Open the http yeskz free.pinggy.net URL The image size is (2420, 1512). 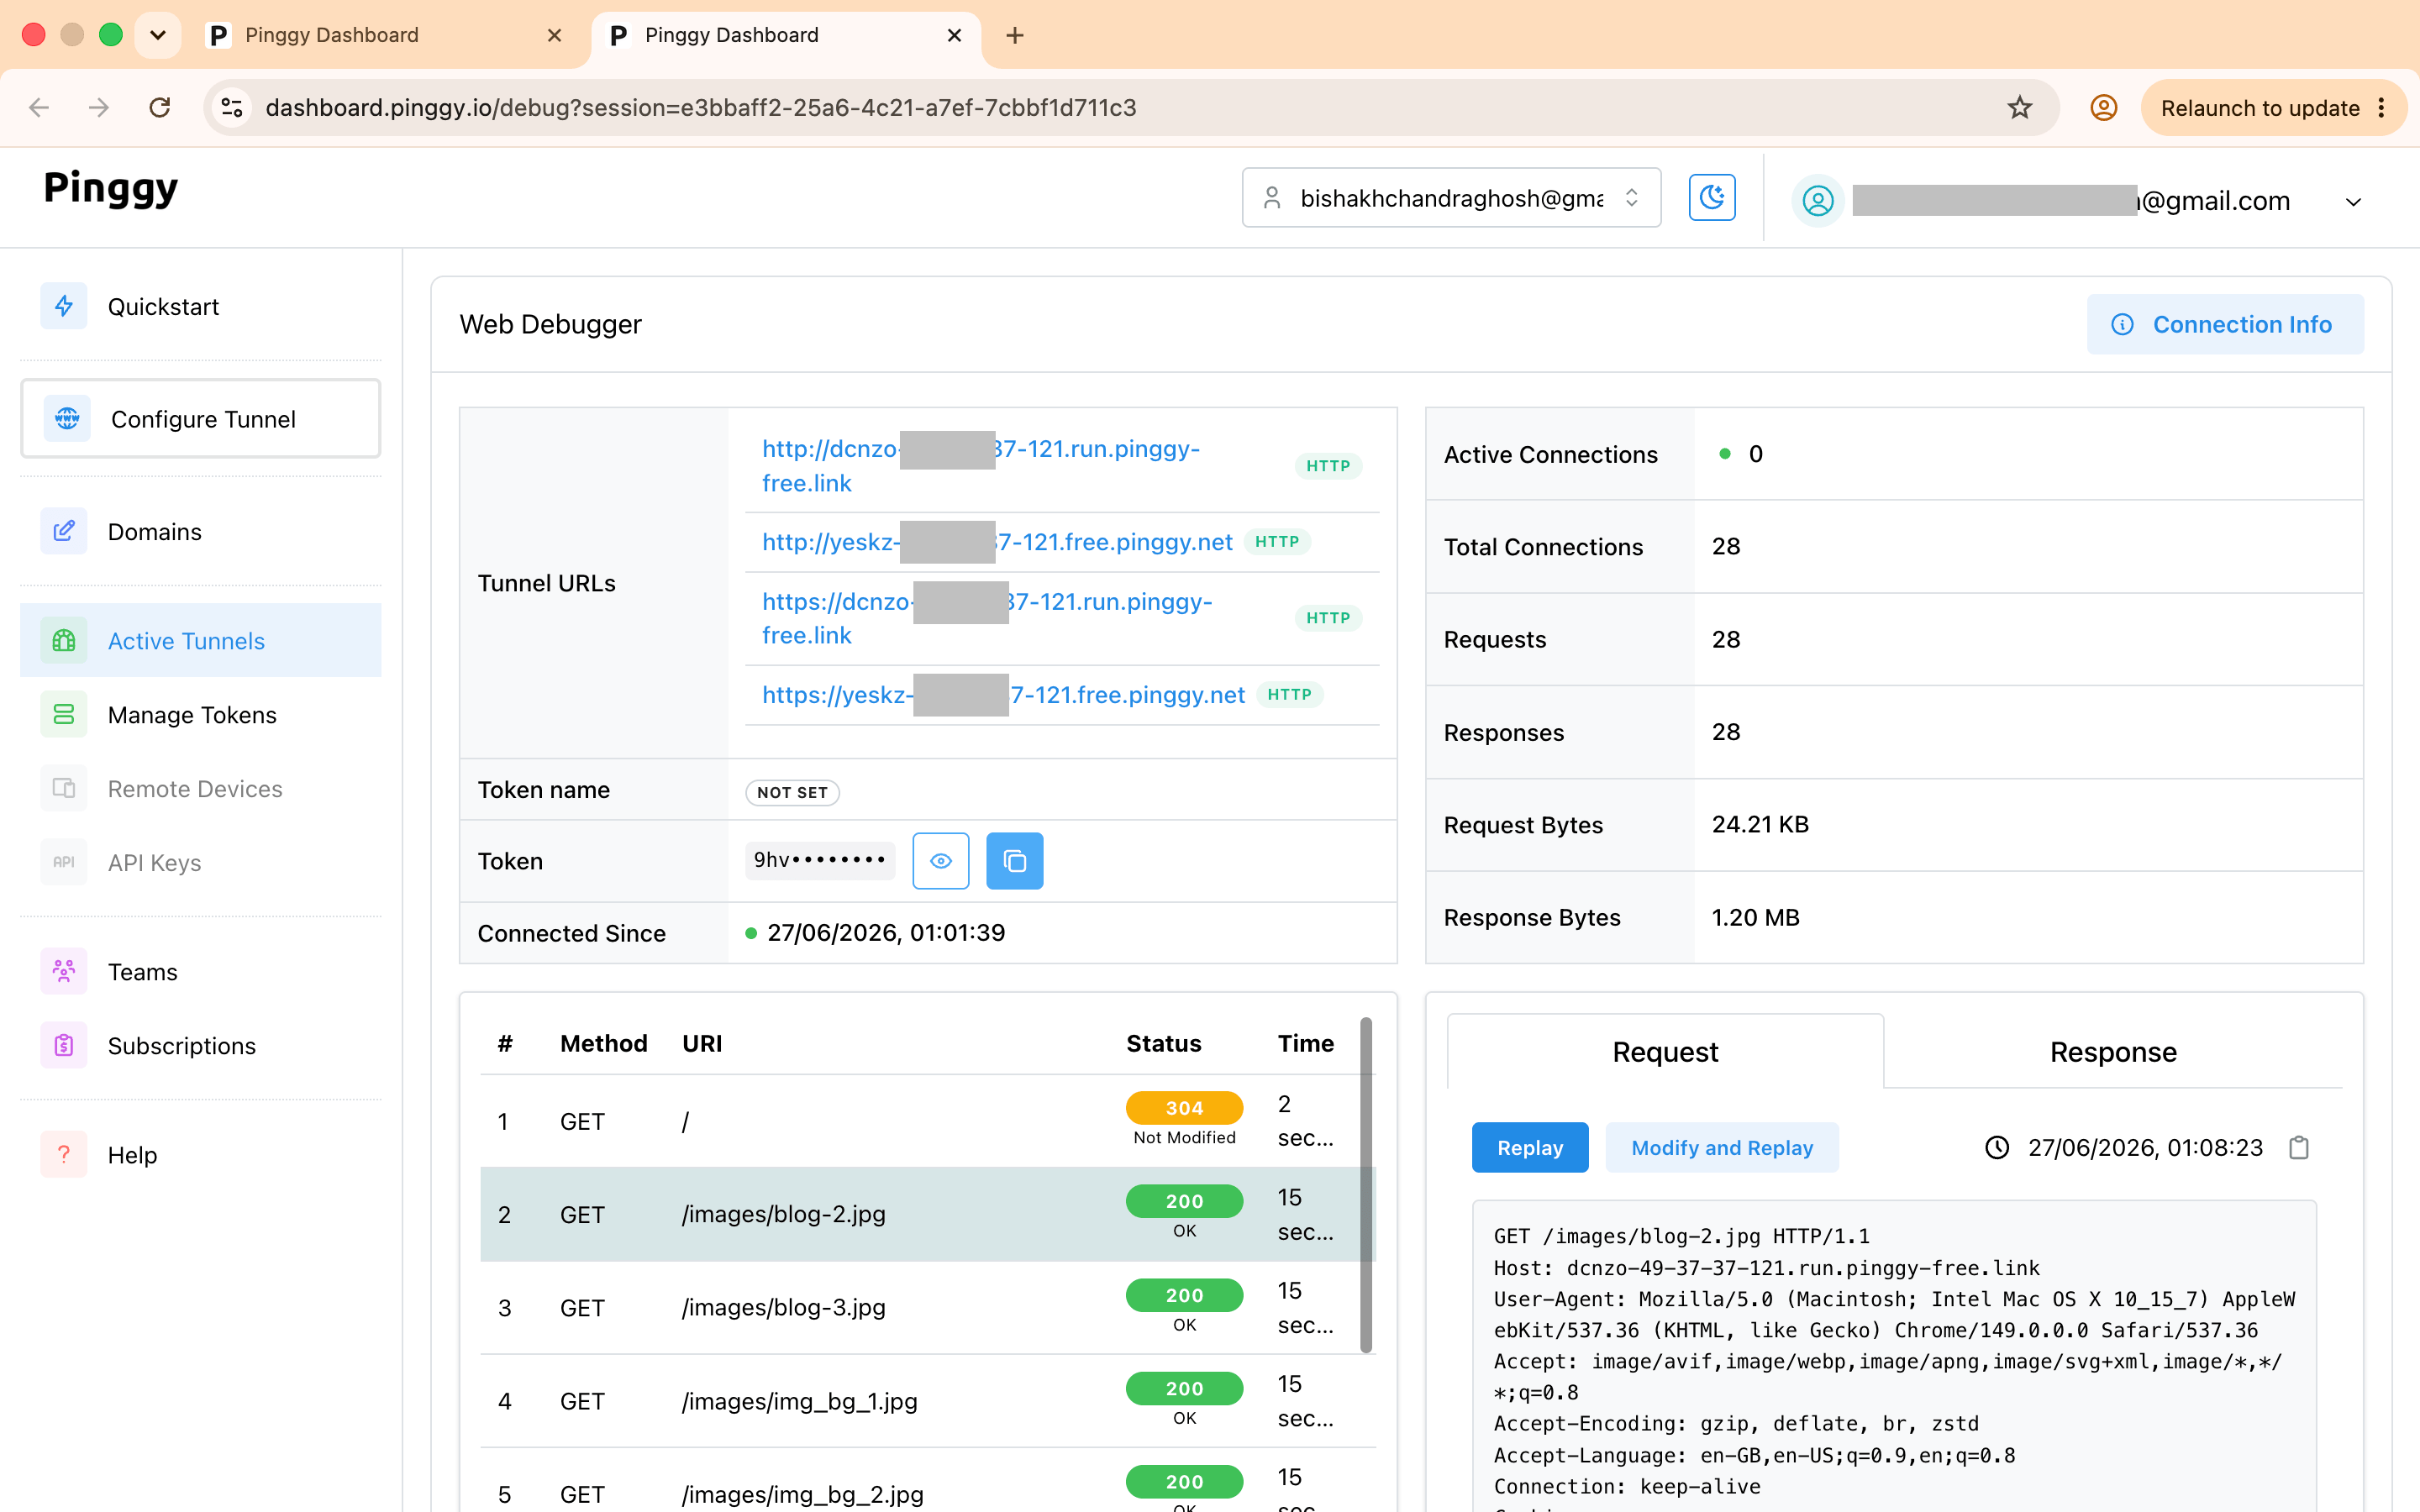point(997,541)
